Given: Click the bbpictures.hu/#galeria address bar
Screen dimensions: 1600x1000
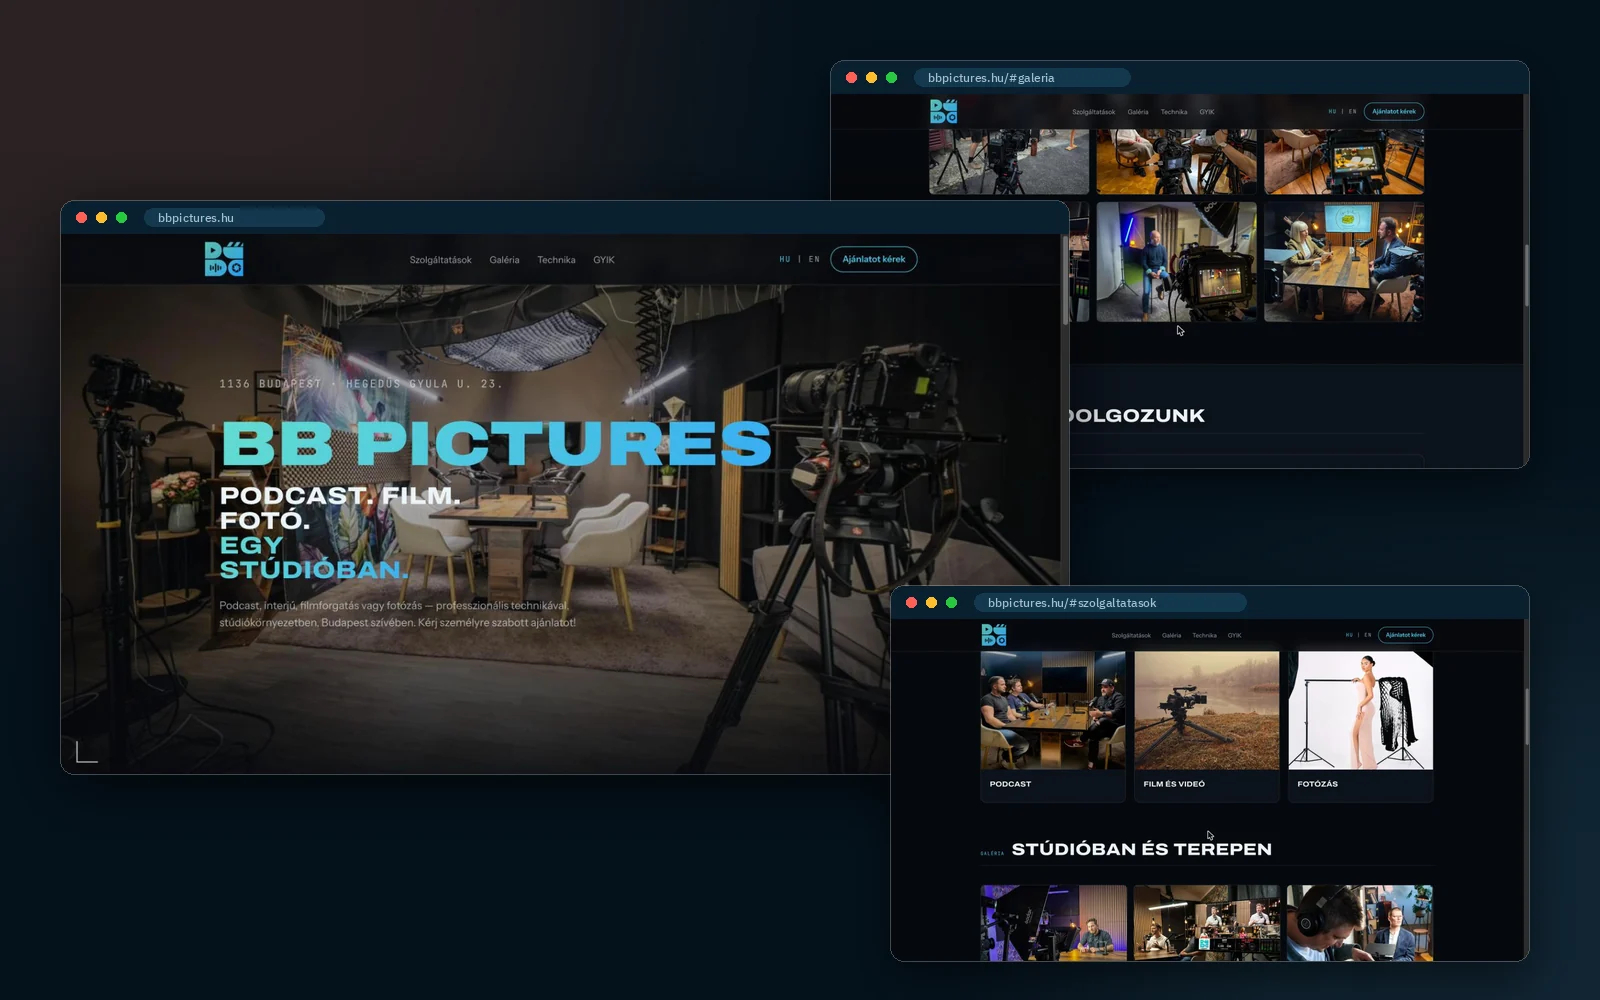Looking at the screenshot, I should tap(1022, 77).
